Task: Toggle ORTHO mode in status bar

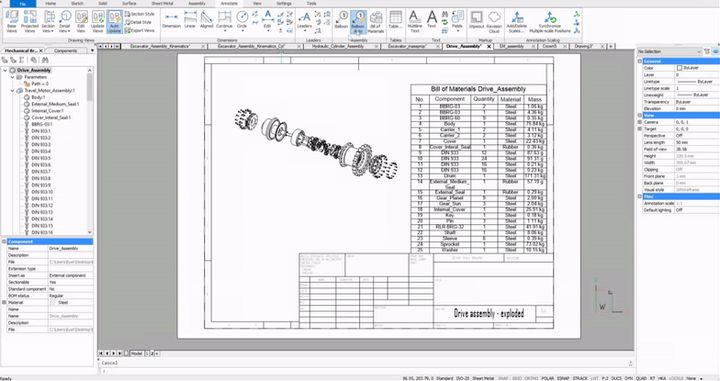Action: click(531, 378)
